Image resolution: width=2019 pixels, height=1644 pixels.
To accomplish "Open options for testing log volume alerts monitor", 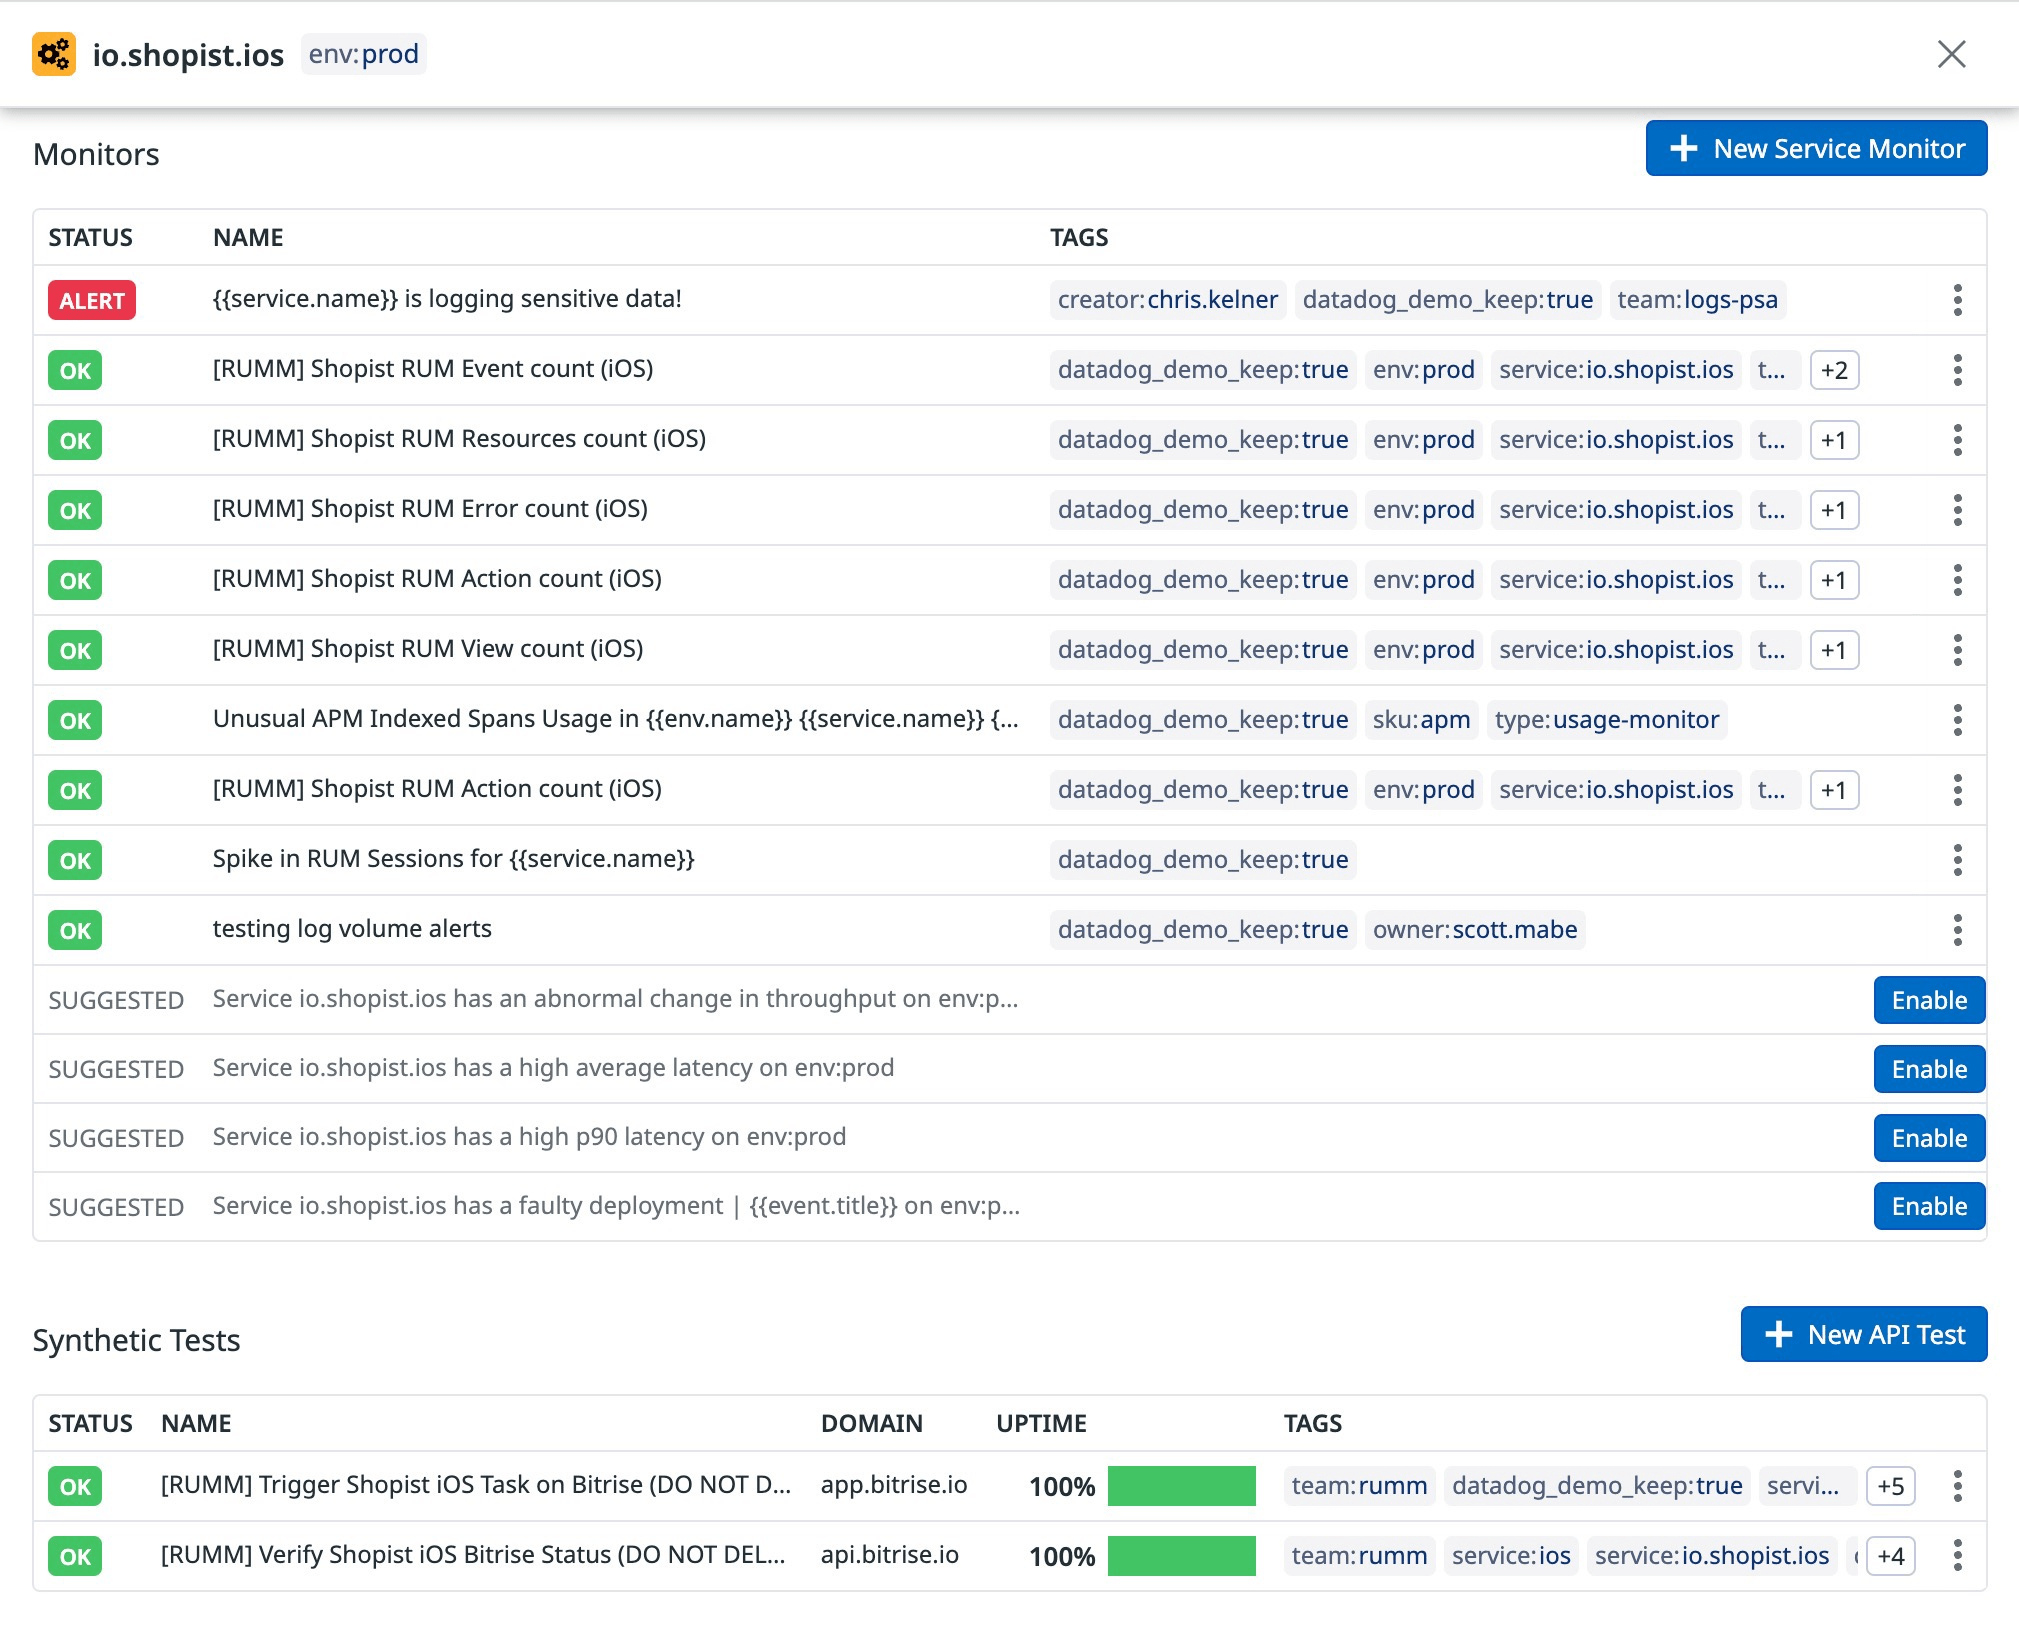I will (1957, 929).
